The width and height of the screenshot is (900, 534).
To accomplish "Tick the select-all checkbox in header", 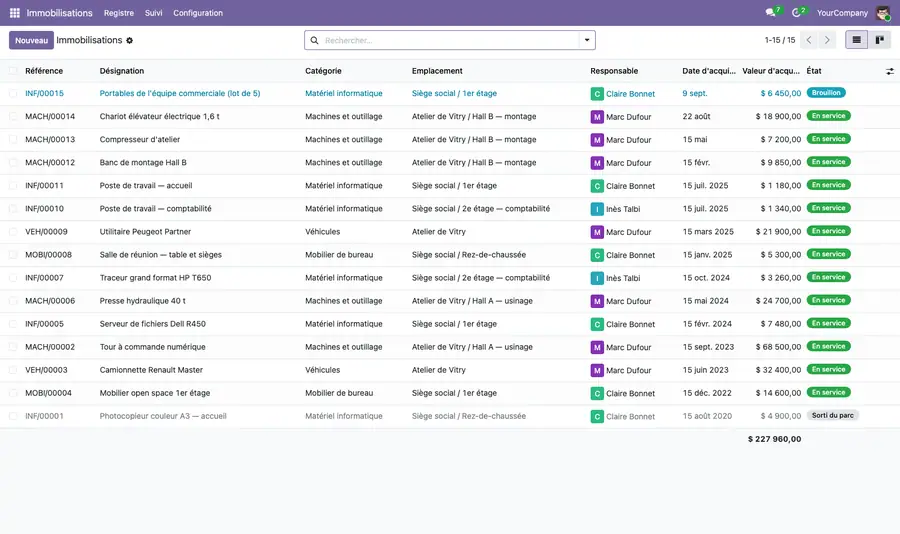I will pyautogui.click(x=13, y=71).
